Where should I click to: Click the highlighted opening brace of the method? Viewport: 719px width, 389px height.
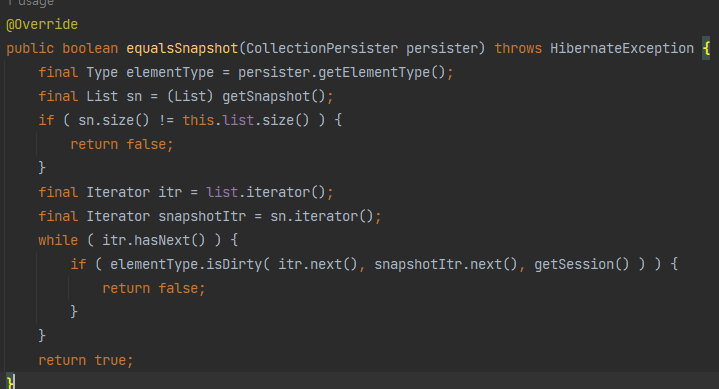[706, 48]
